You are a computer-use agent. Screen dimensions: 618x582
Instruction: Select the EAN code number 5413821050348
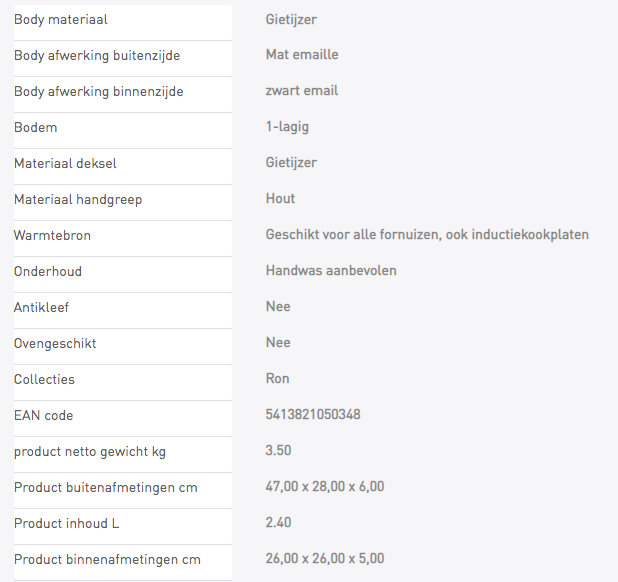(313, 415)
